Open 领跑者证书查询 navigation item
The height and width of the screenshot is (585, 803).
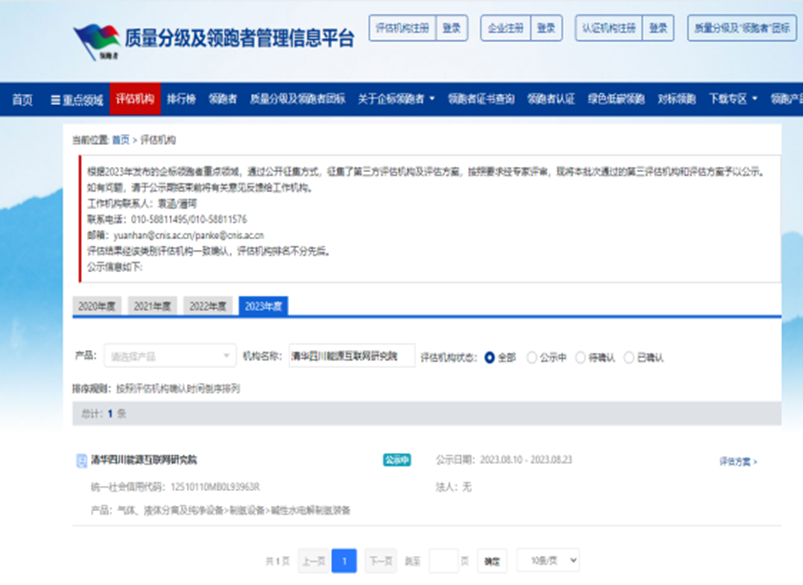click(x=481, y=99)
